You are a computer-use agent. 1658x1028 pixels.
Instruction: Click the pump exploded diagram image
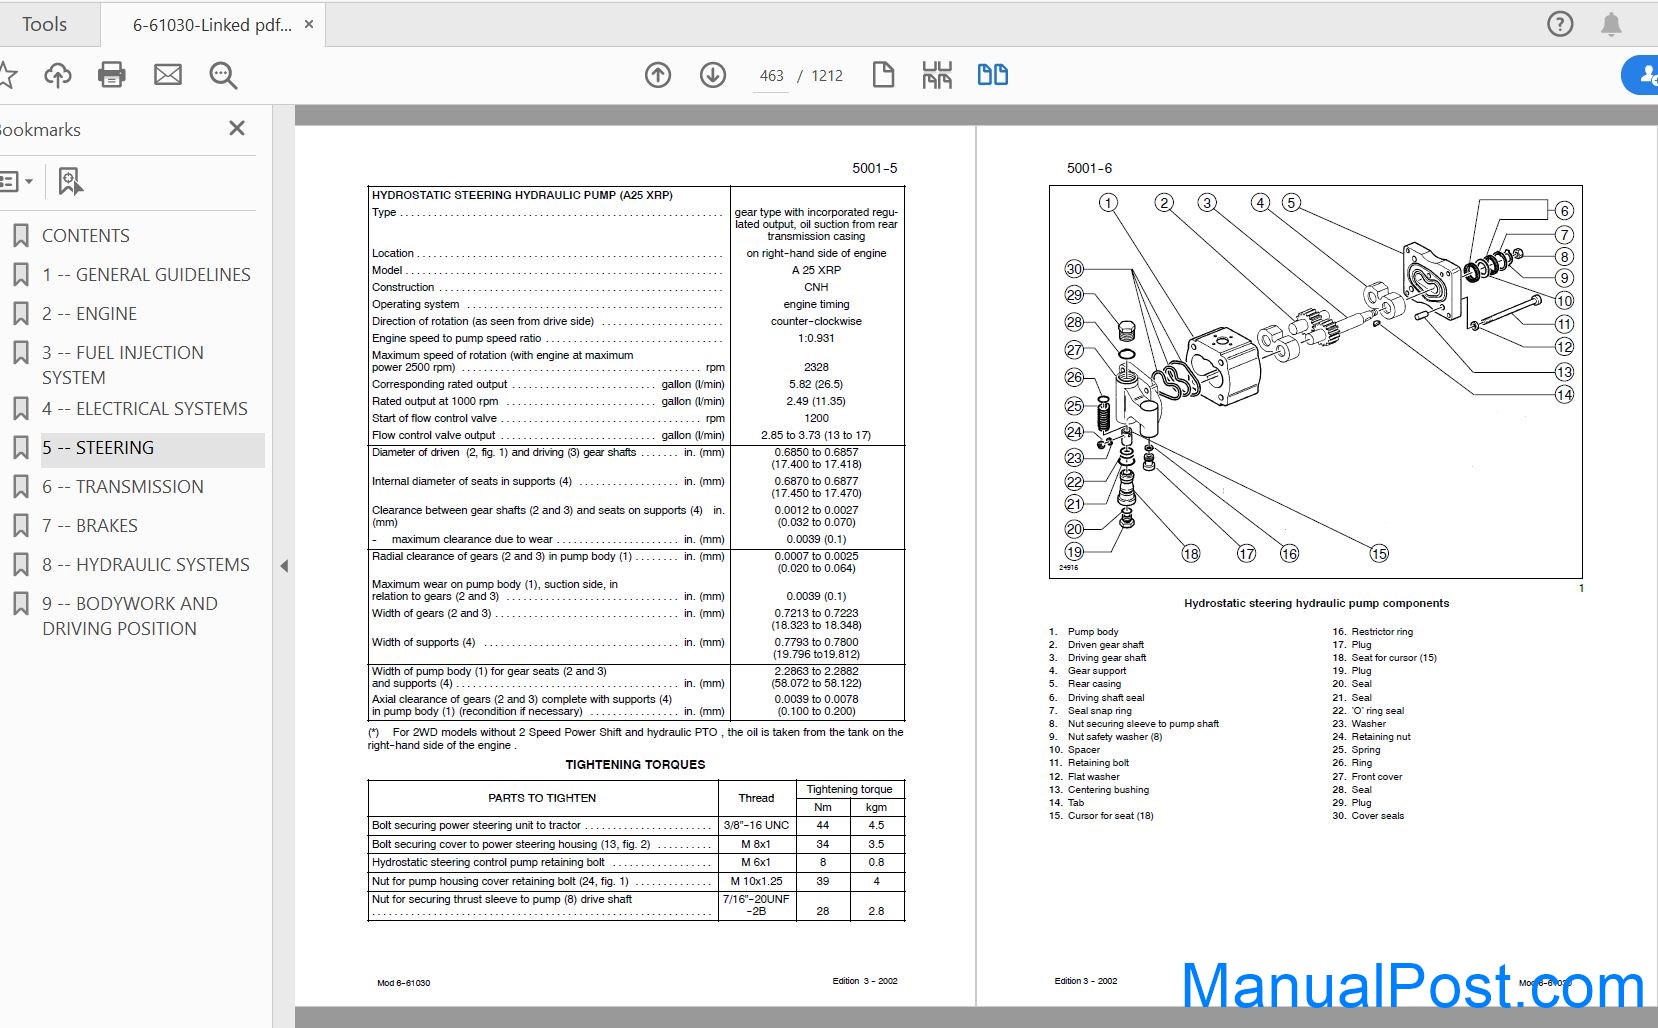click(x=1316, y=381)
